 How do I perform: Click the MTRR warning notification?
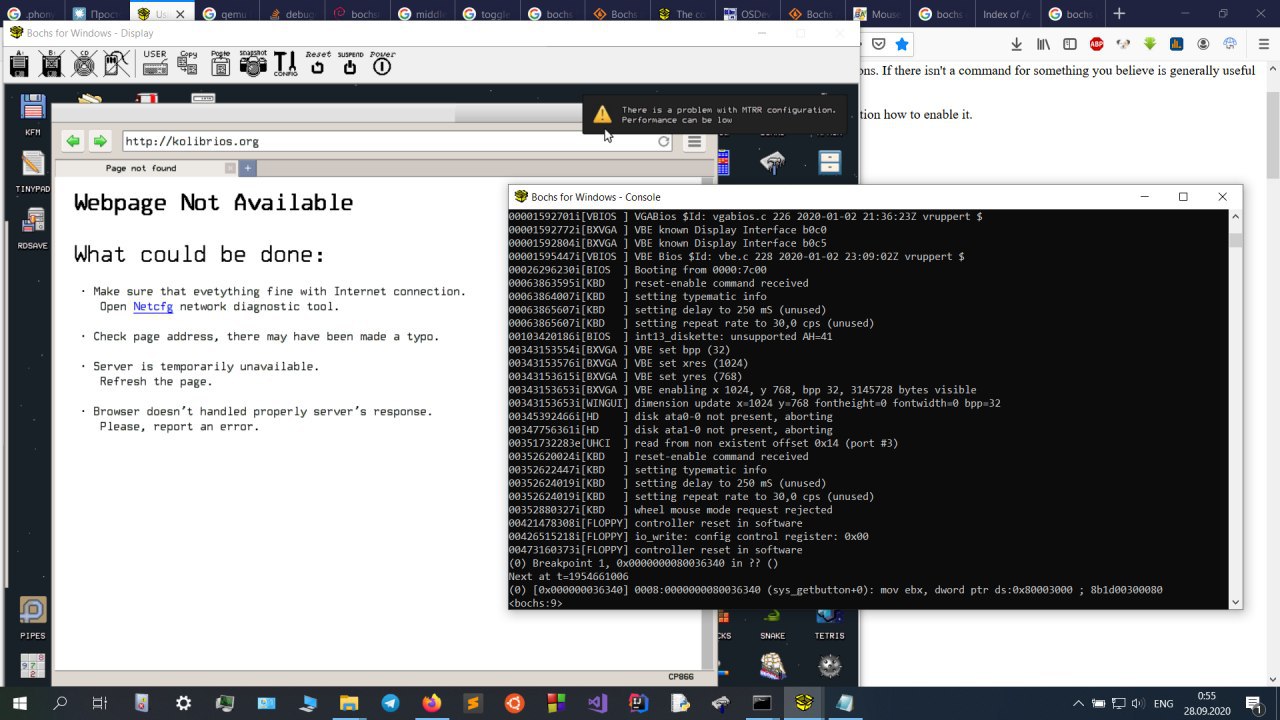(x=714, y=115)
